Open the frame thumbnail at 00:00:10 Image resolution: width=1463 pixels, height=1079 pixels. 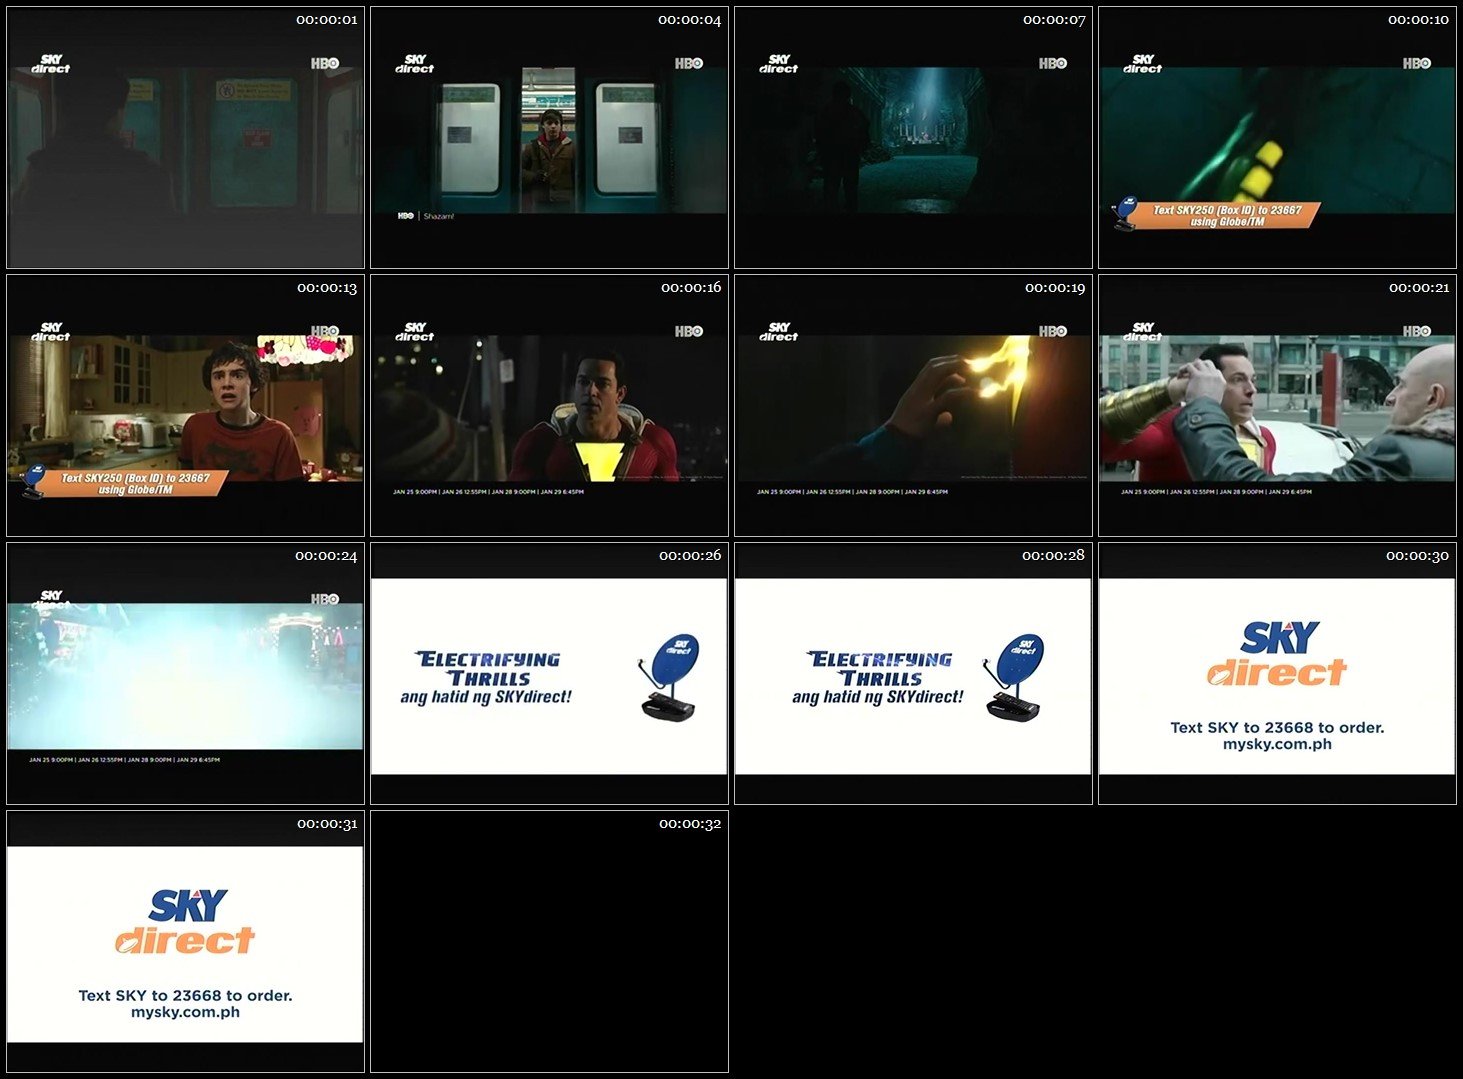[x=1277, y=137]
